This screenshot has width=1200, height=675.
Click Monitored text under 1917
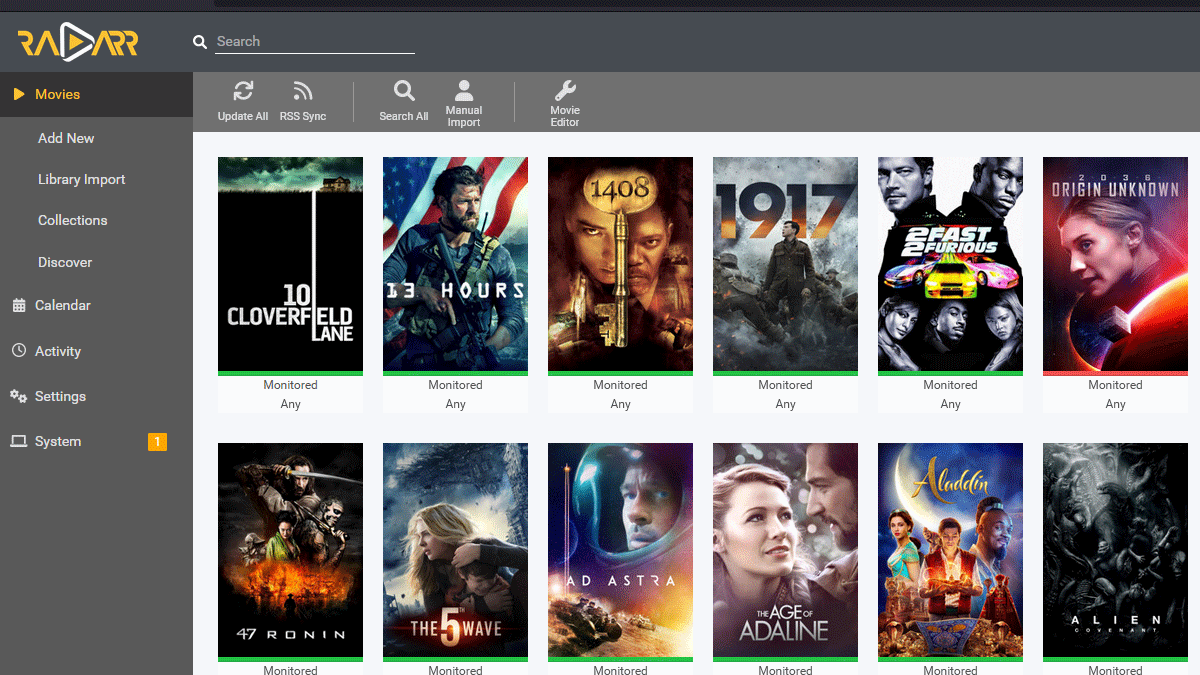click(785, 385)
